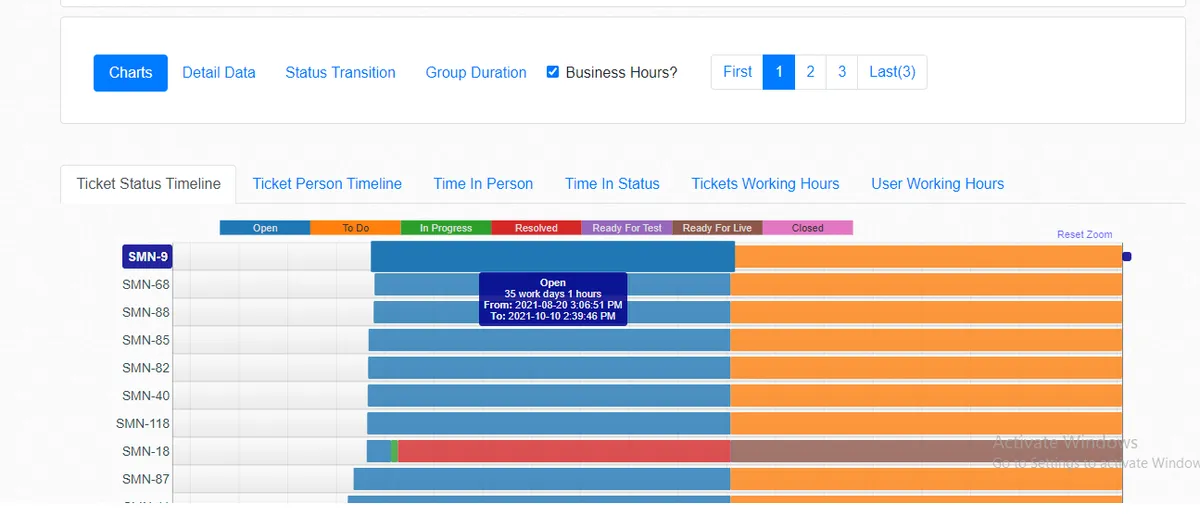Select the SMN-88 row label

pos(146,313)
